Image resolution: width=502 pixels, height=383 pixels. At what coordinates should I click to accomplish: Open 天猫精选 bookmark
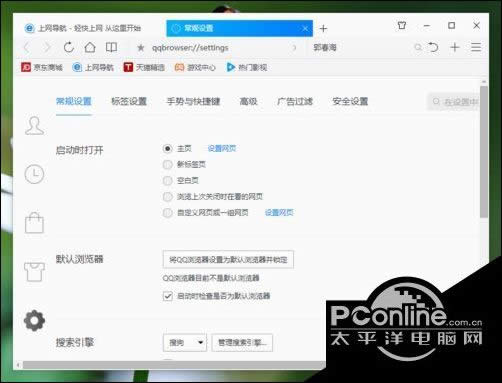[x=144, y=68]
